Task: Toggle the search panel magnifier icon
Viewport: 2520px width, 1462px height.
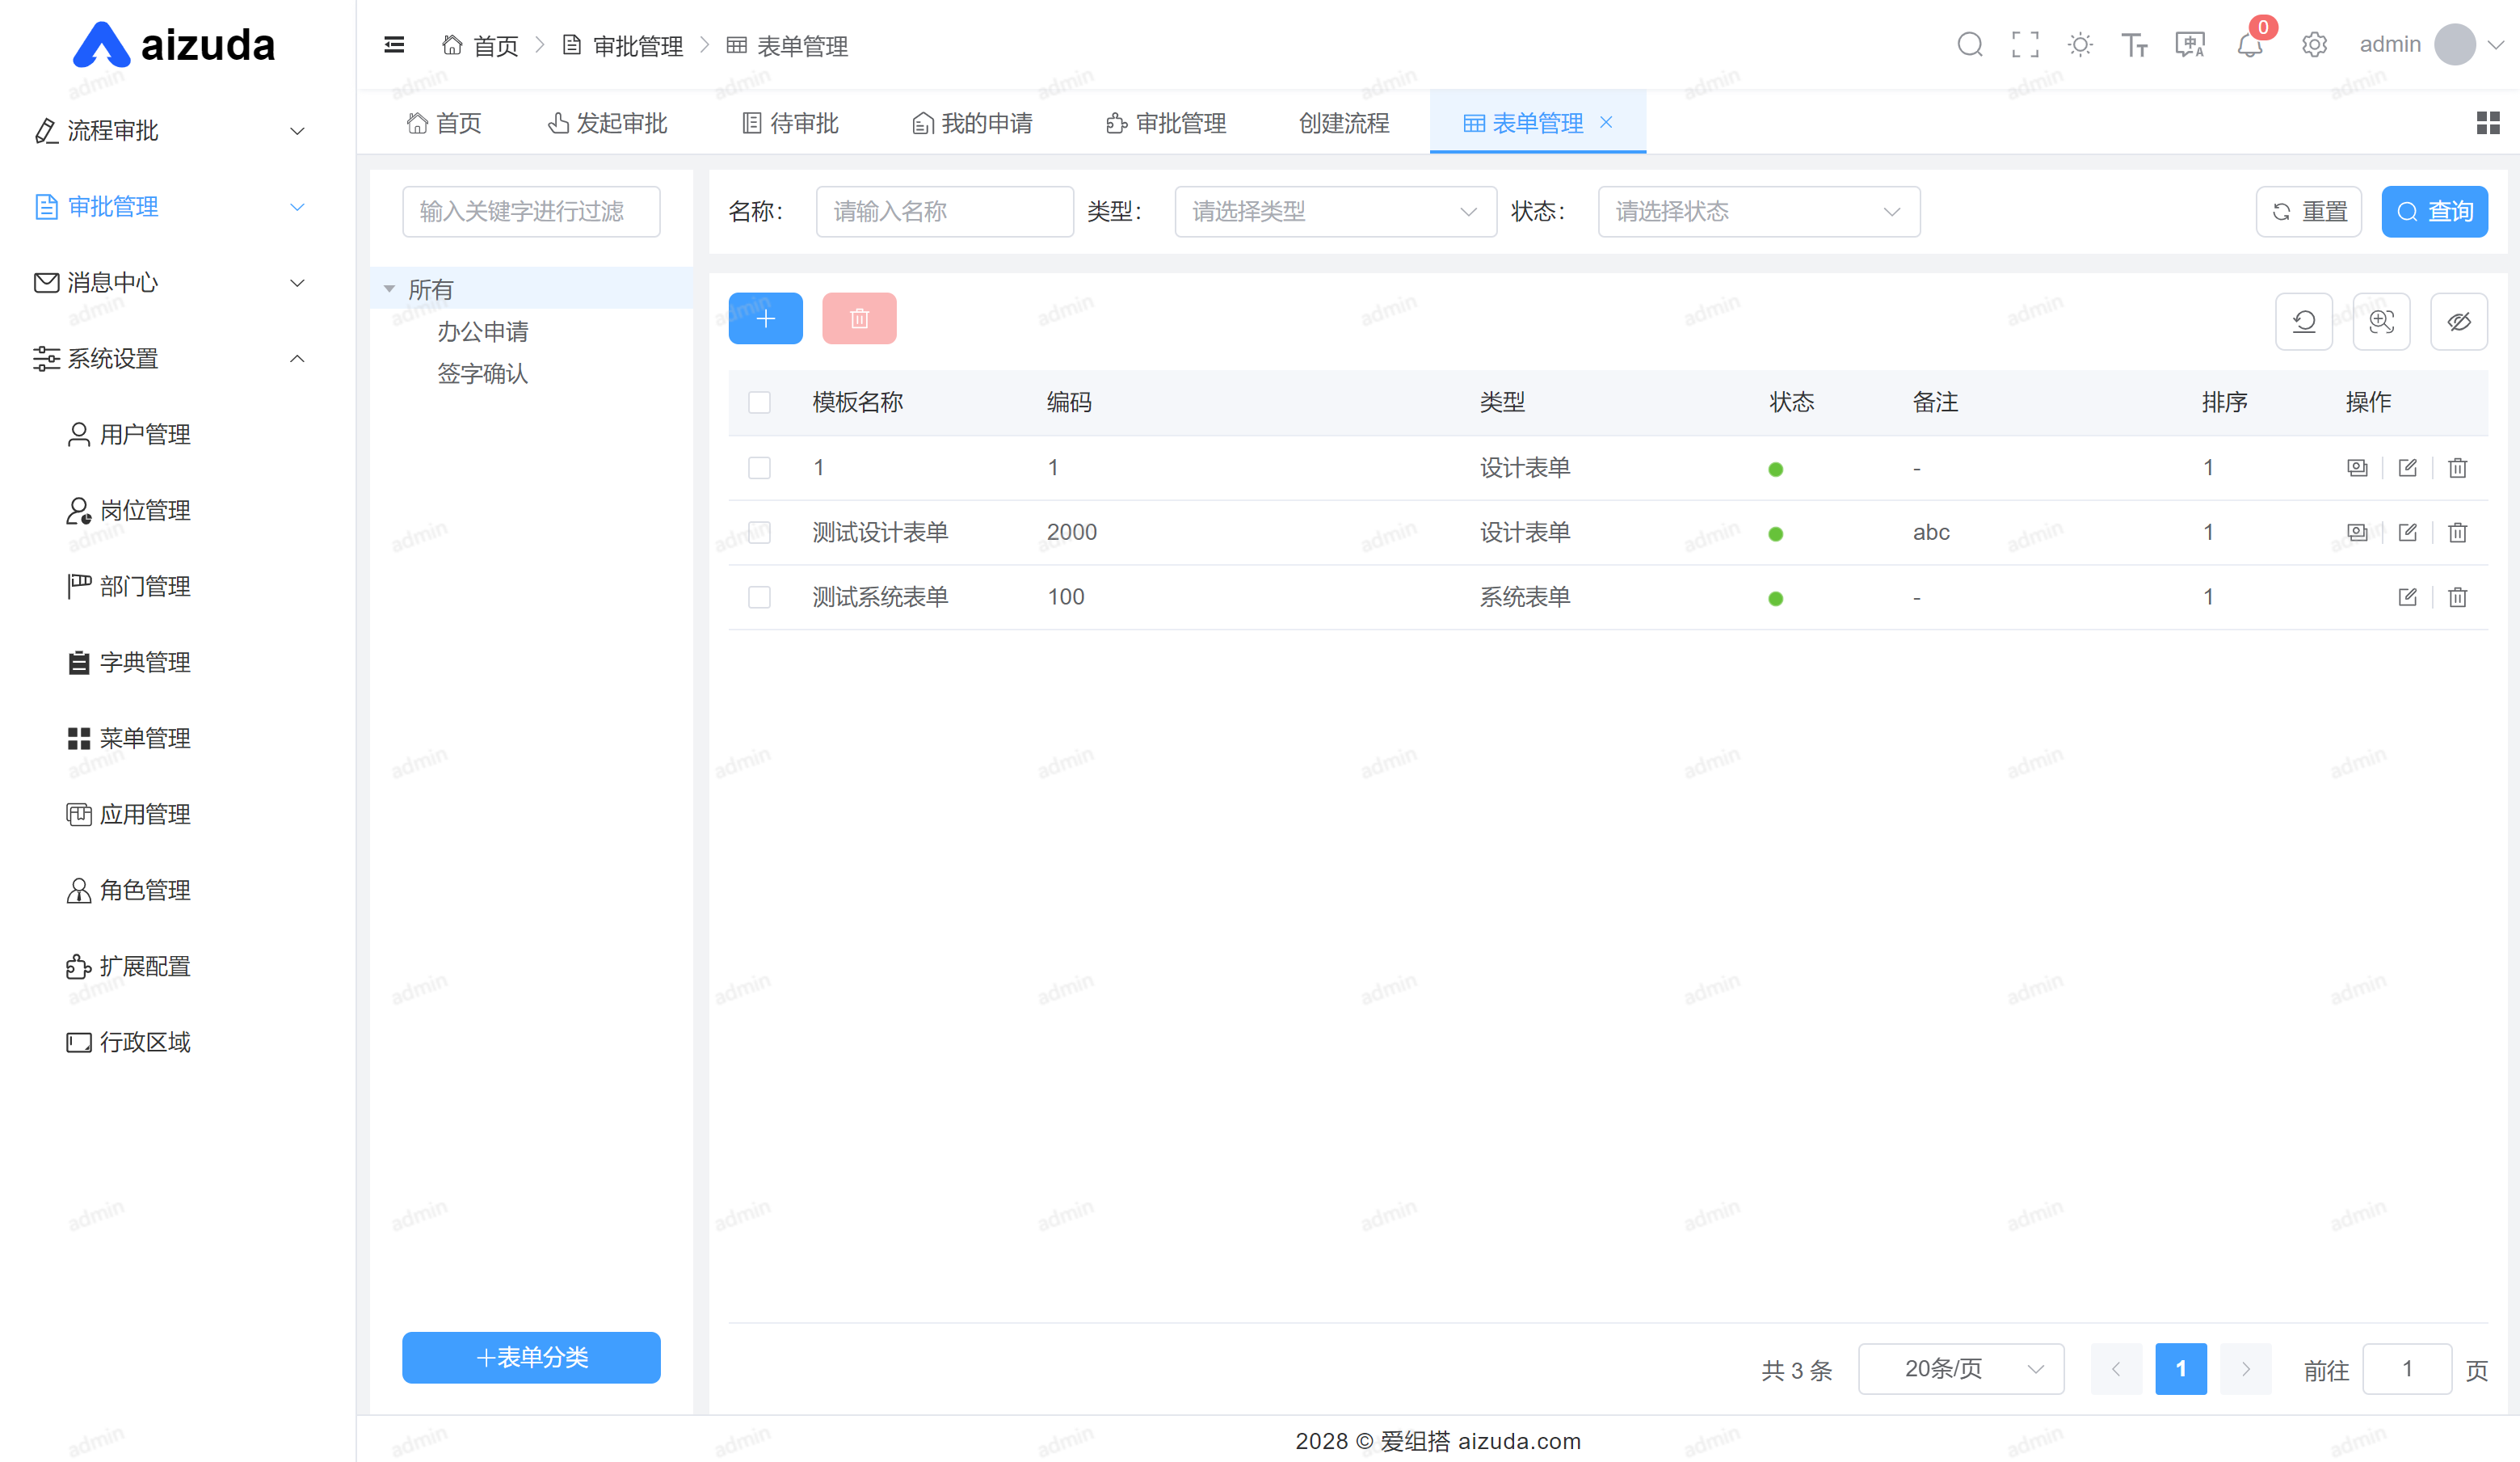Action: (2381, 321)
